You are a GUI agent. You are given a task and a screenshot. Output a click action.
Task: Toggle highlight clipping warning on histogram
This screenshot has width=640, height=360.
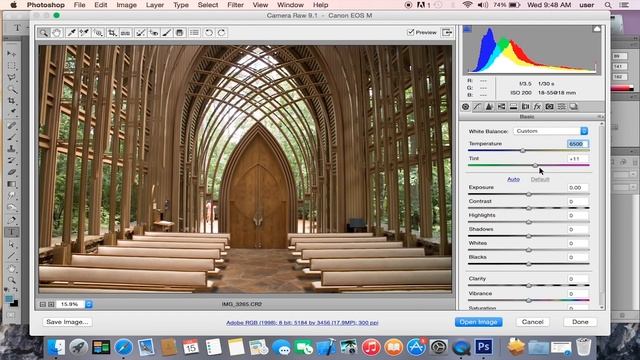[597, 29]
